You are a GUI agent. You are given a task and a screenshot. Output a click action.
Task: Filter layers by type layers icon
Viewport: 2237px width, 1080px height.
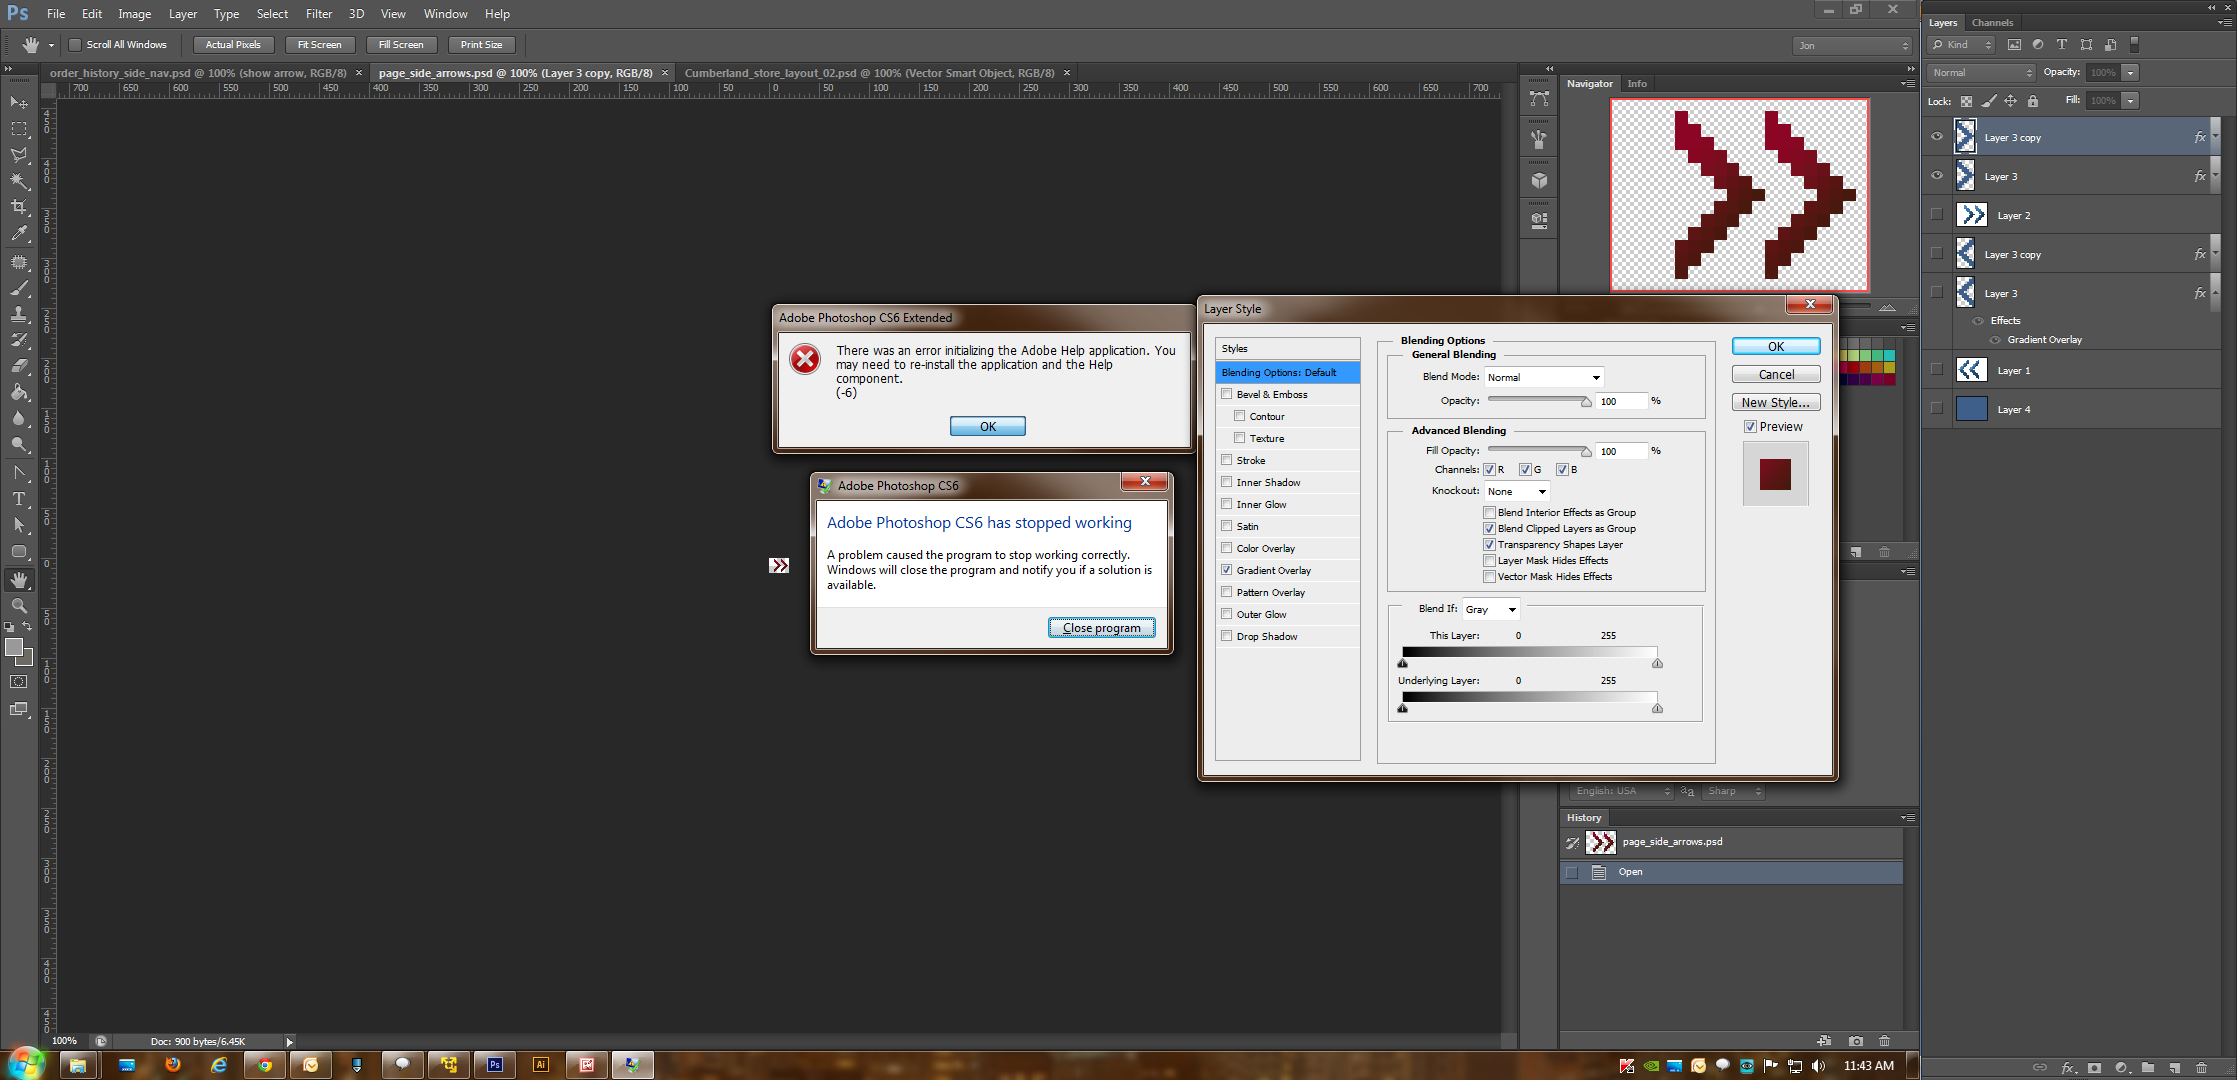point(2061,45)
